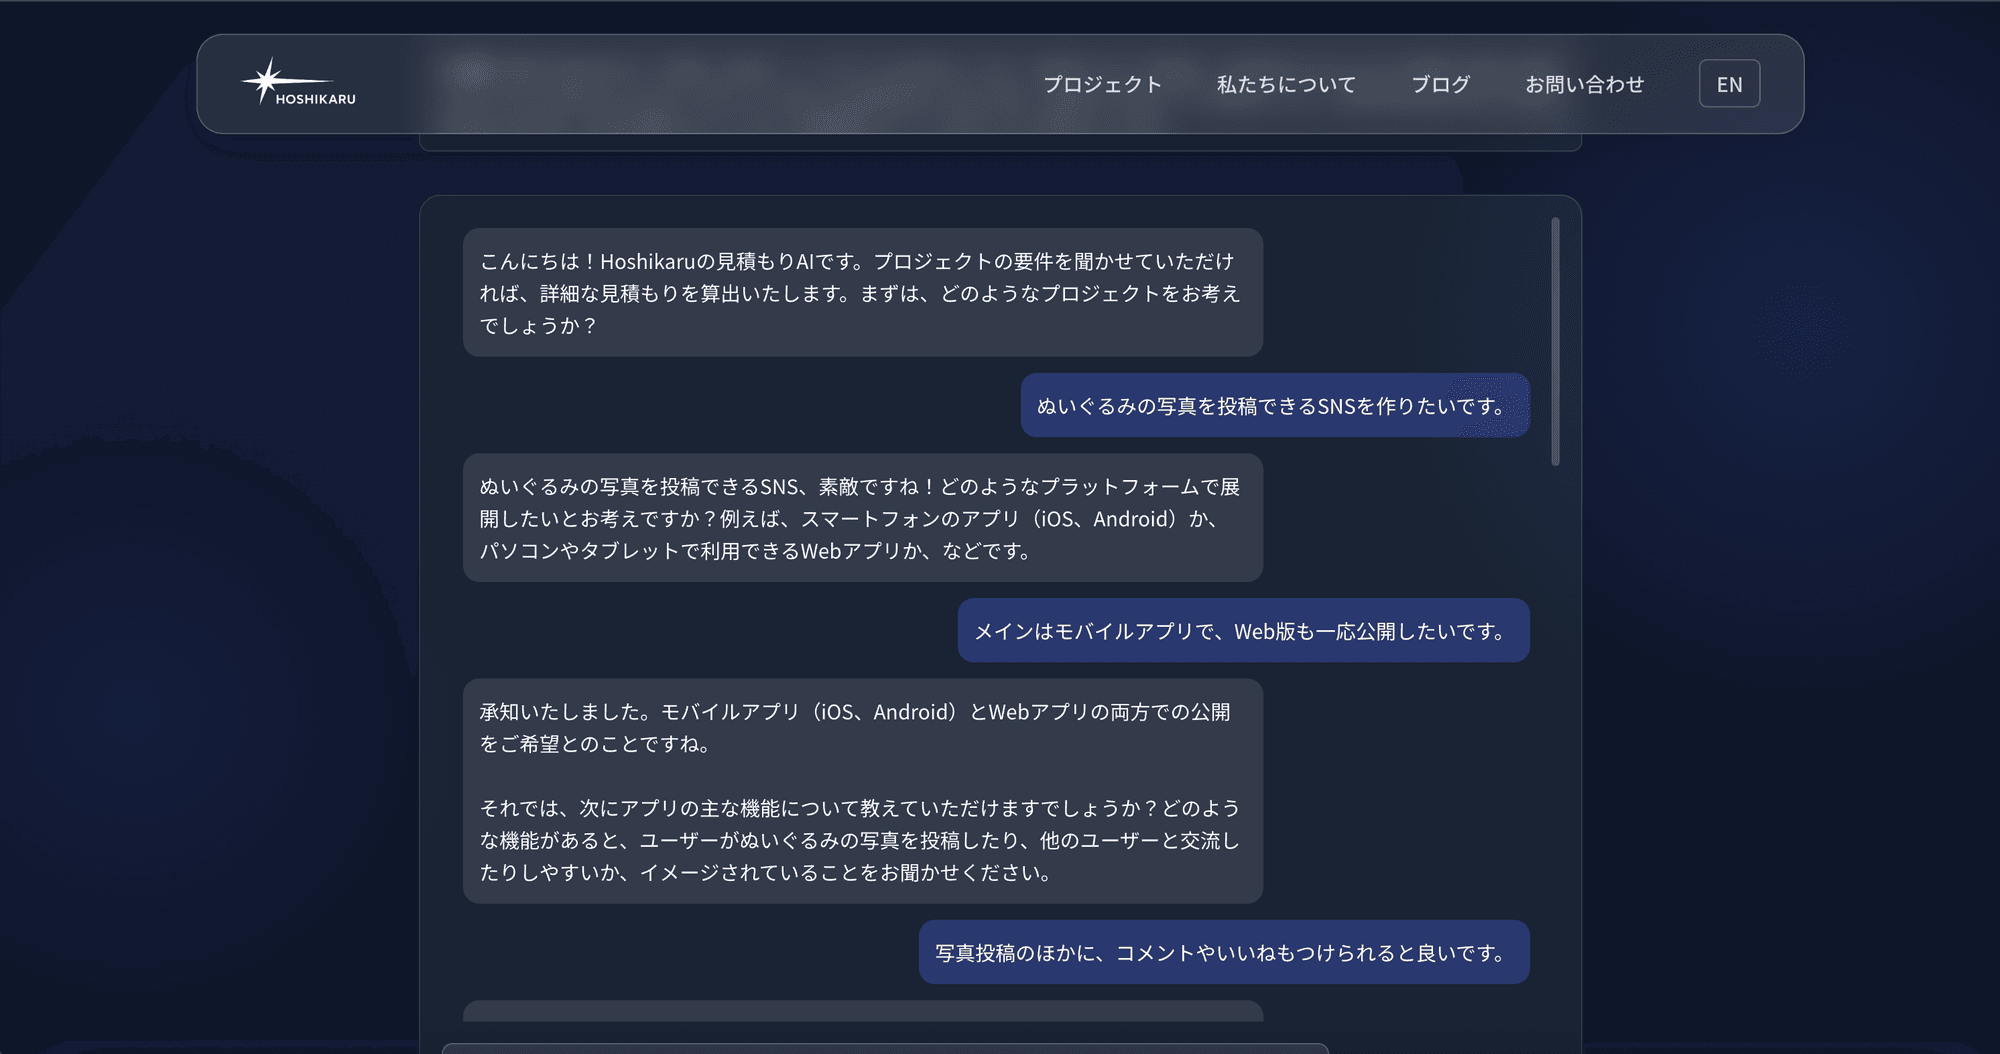Open the ブログ navigation link

pos(1440,85)
